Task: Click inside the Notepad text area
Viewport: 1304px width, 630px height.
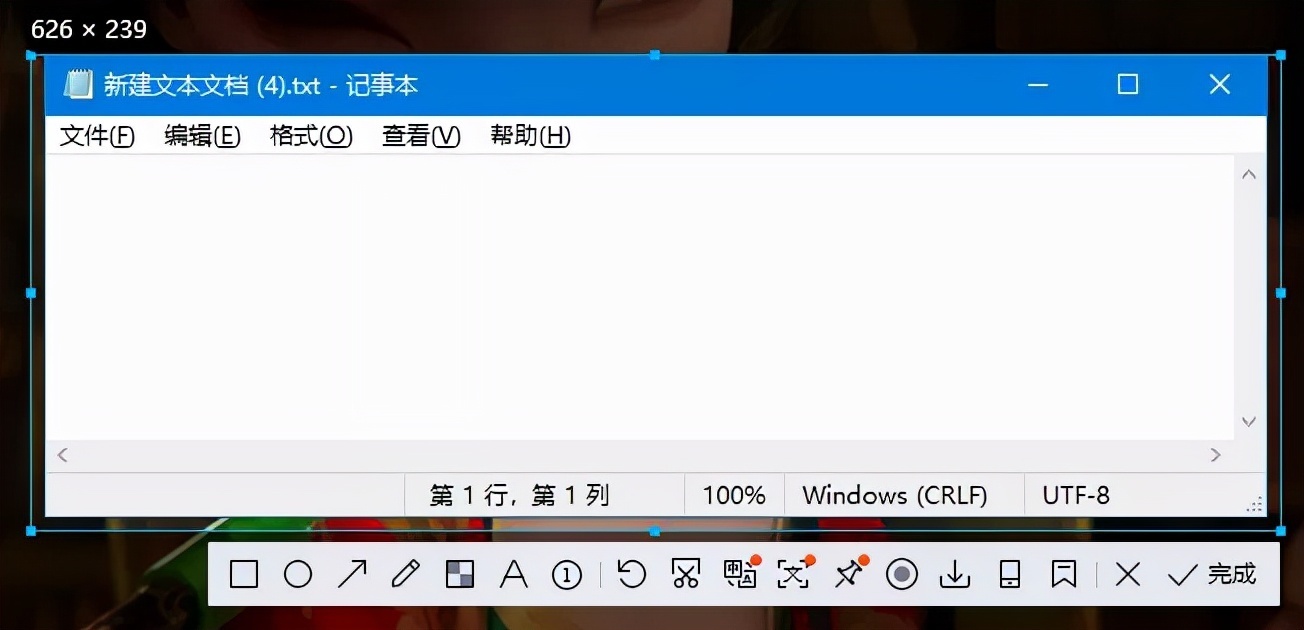Action: click(x=639, y=297)
